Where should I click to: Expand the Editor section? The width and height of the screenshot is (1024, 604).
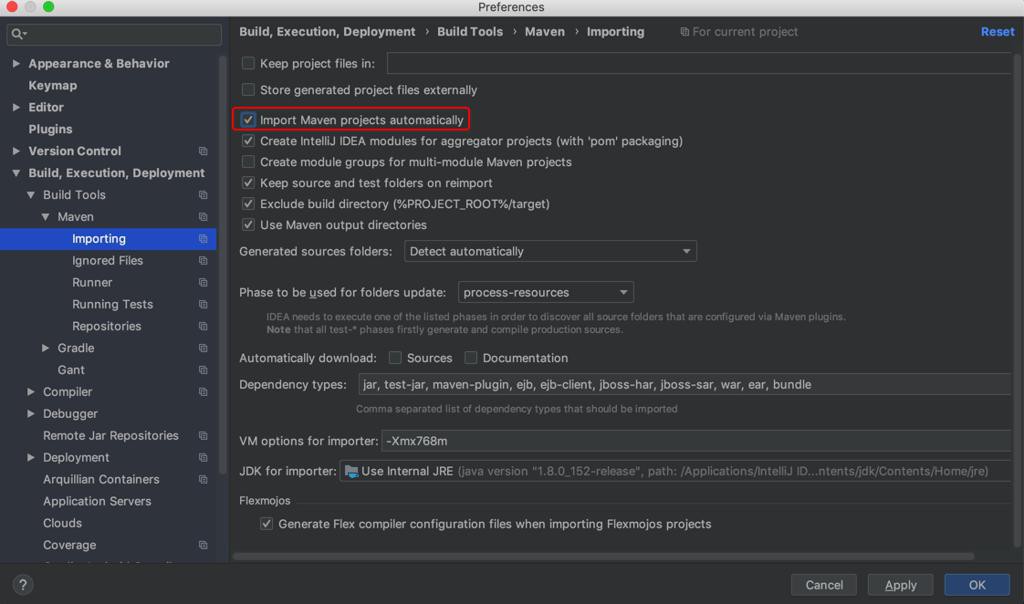click(16, 107)
